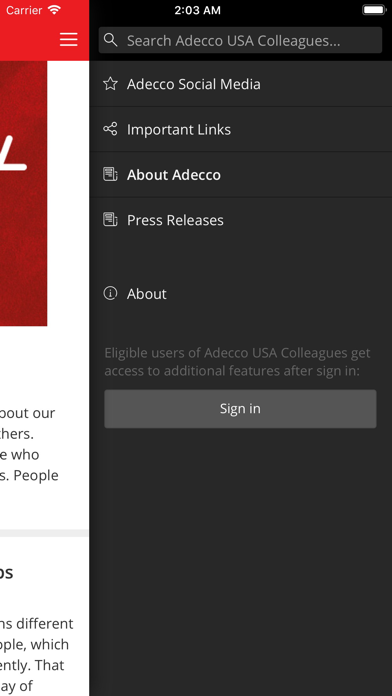Screen dimensions: 392x696
Task: Click the Sign in button
Action: pos(240,409)
